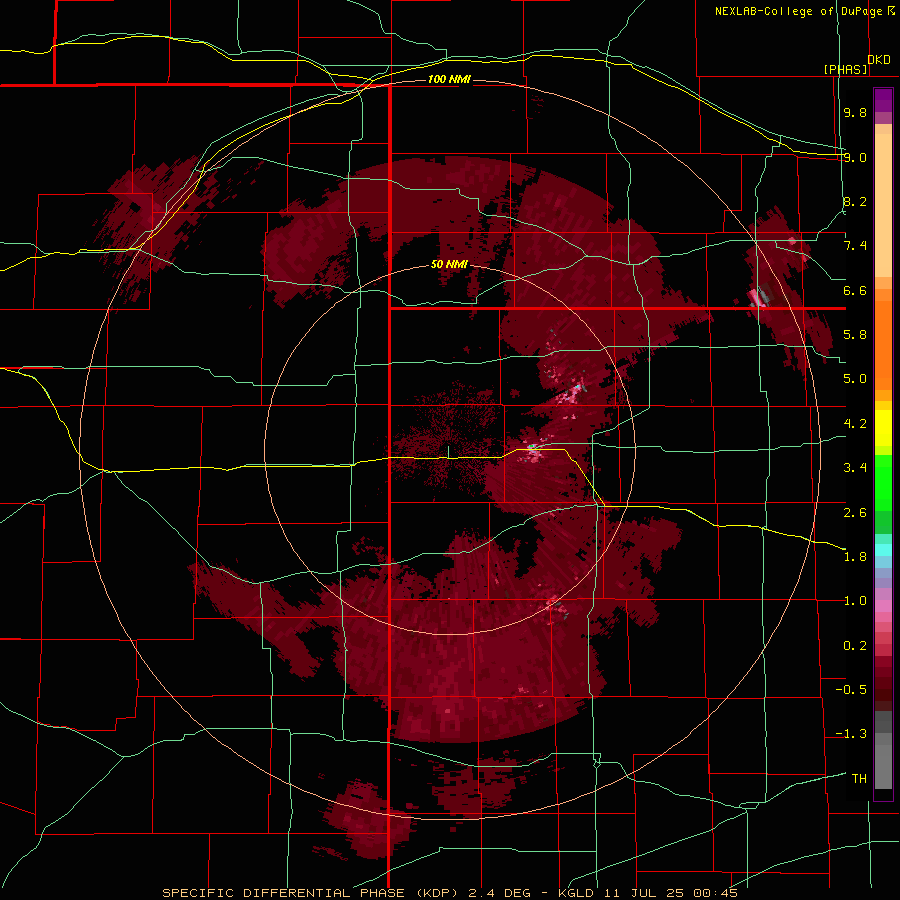Image resolution: width=900 pixels, height=900 pixels.
Task: Click the 6.6 scale value
Action: click(855, 290)
